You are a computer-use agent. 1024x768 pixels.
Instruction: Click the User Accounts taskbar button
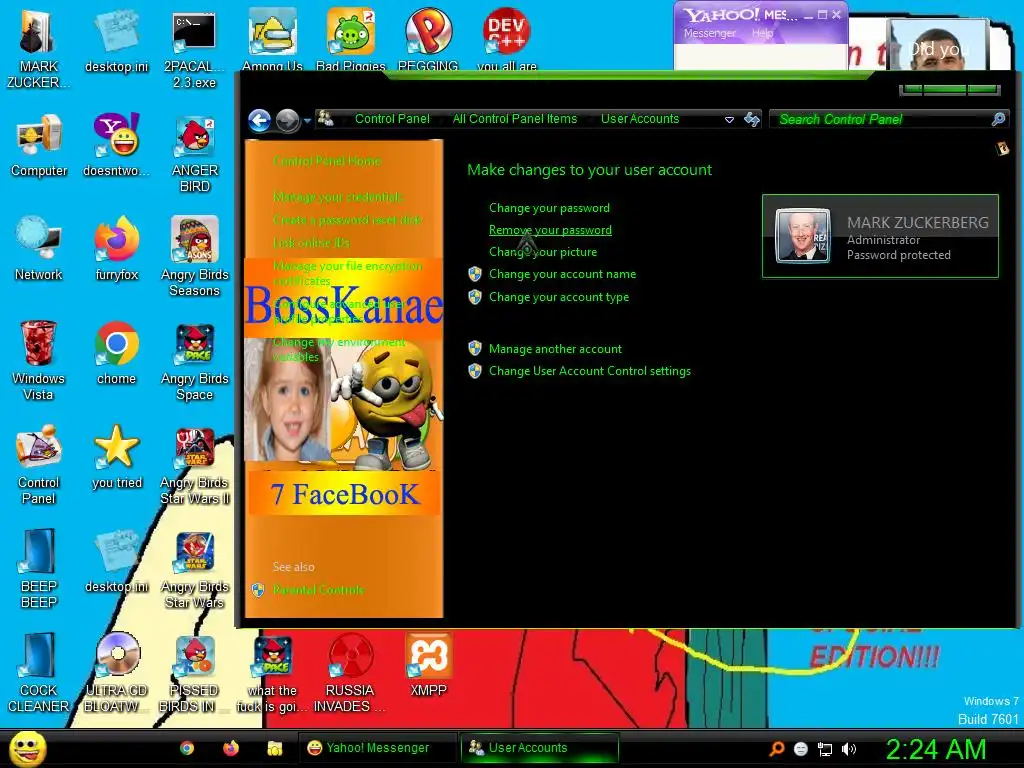point(539,748)
